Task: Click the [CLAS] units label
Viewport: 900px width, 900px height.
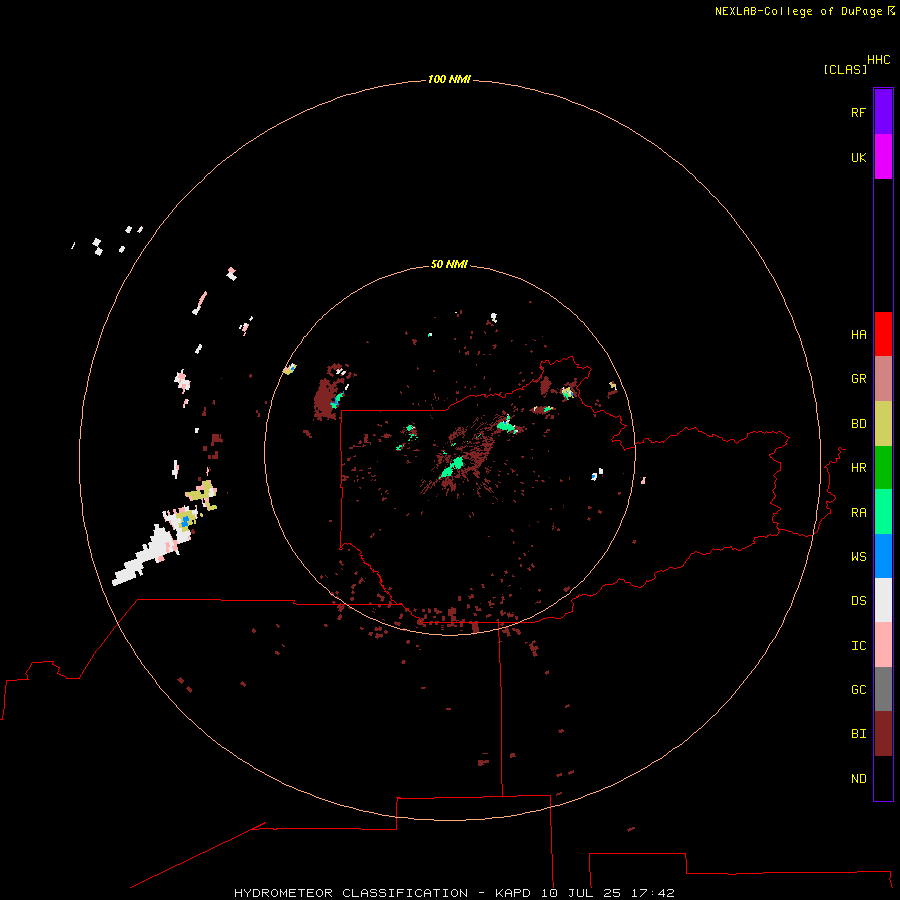Action: click(x=844, y=69)
